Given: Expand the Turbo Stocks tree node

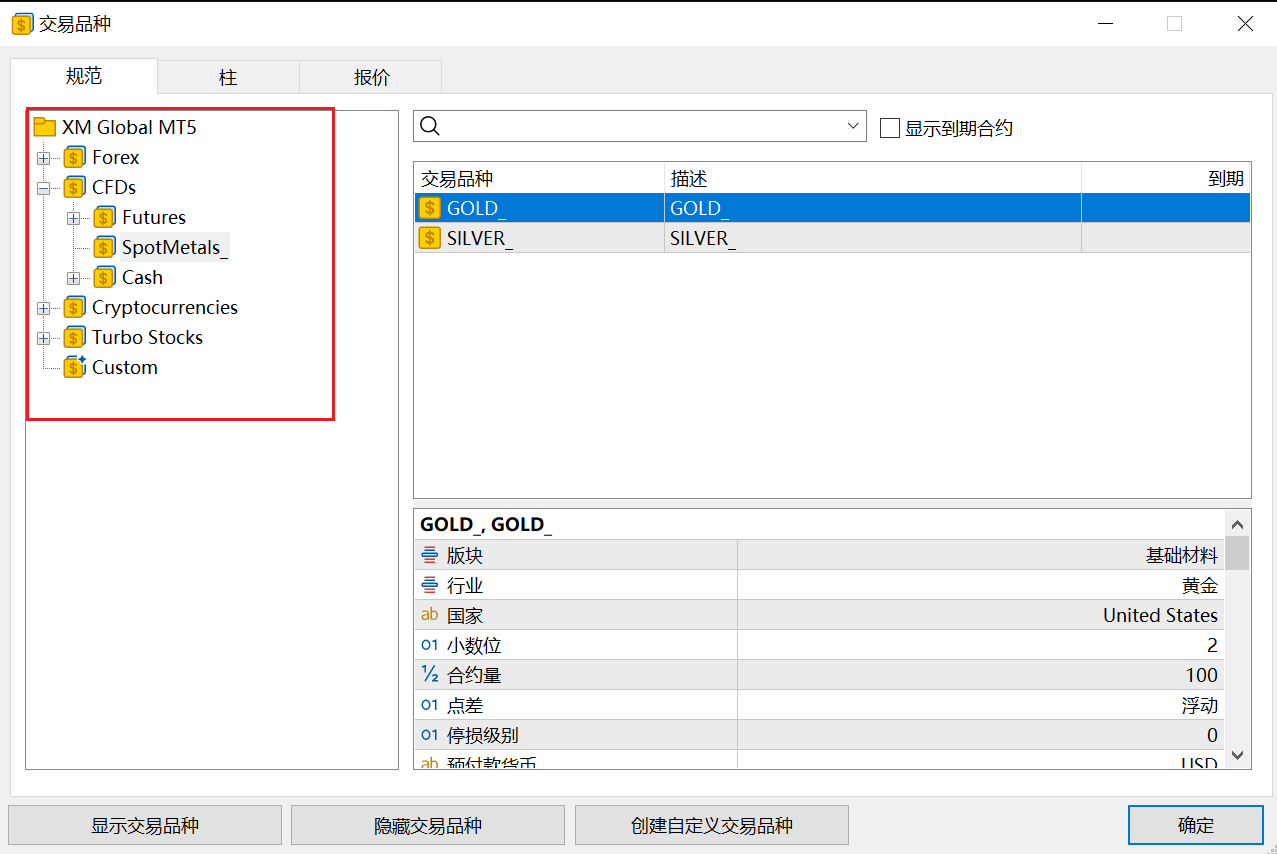Looking at the screenshot, I should (x=42, y=337).
